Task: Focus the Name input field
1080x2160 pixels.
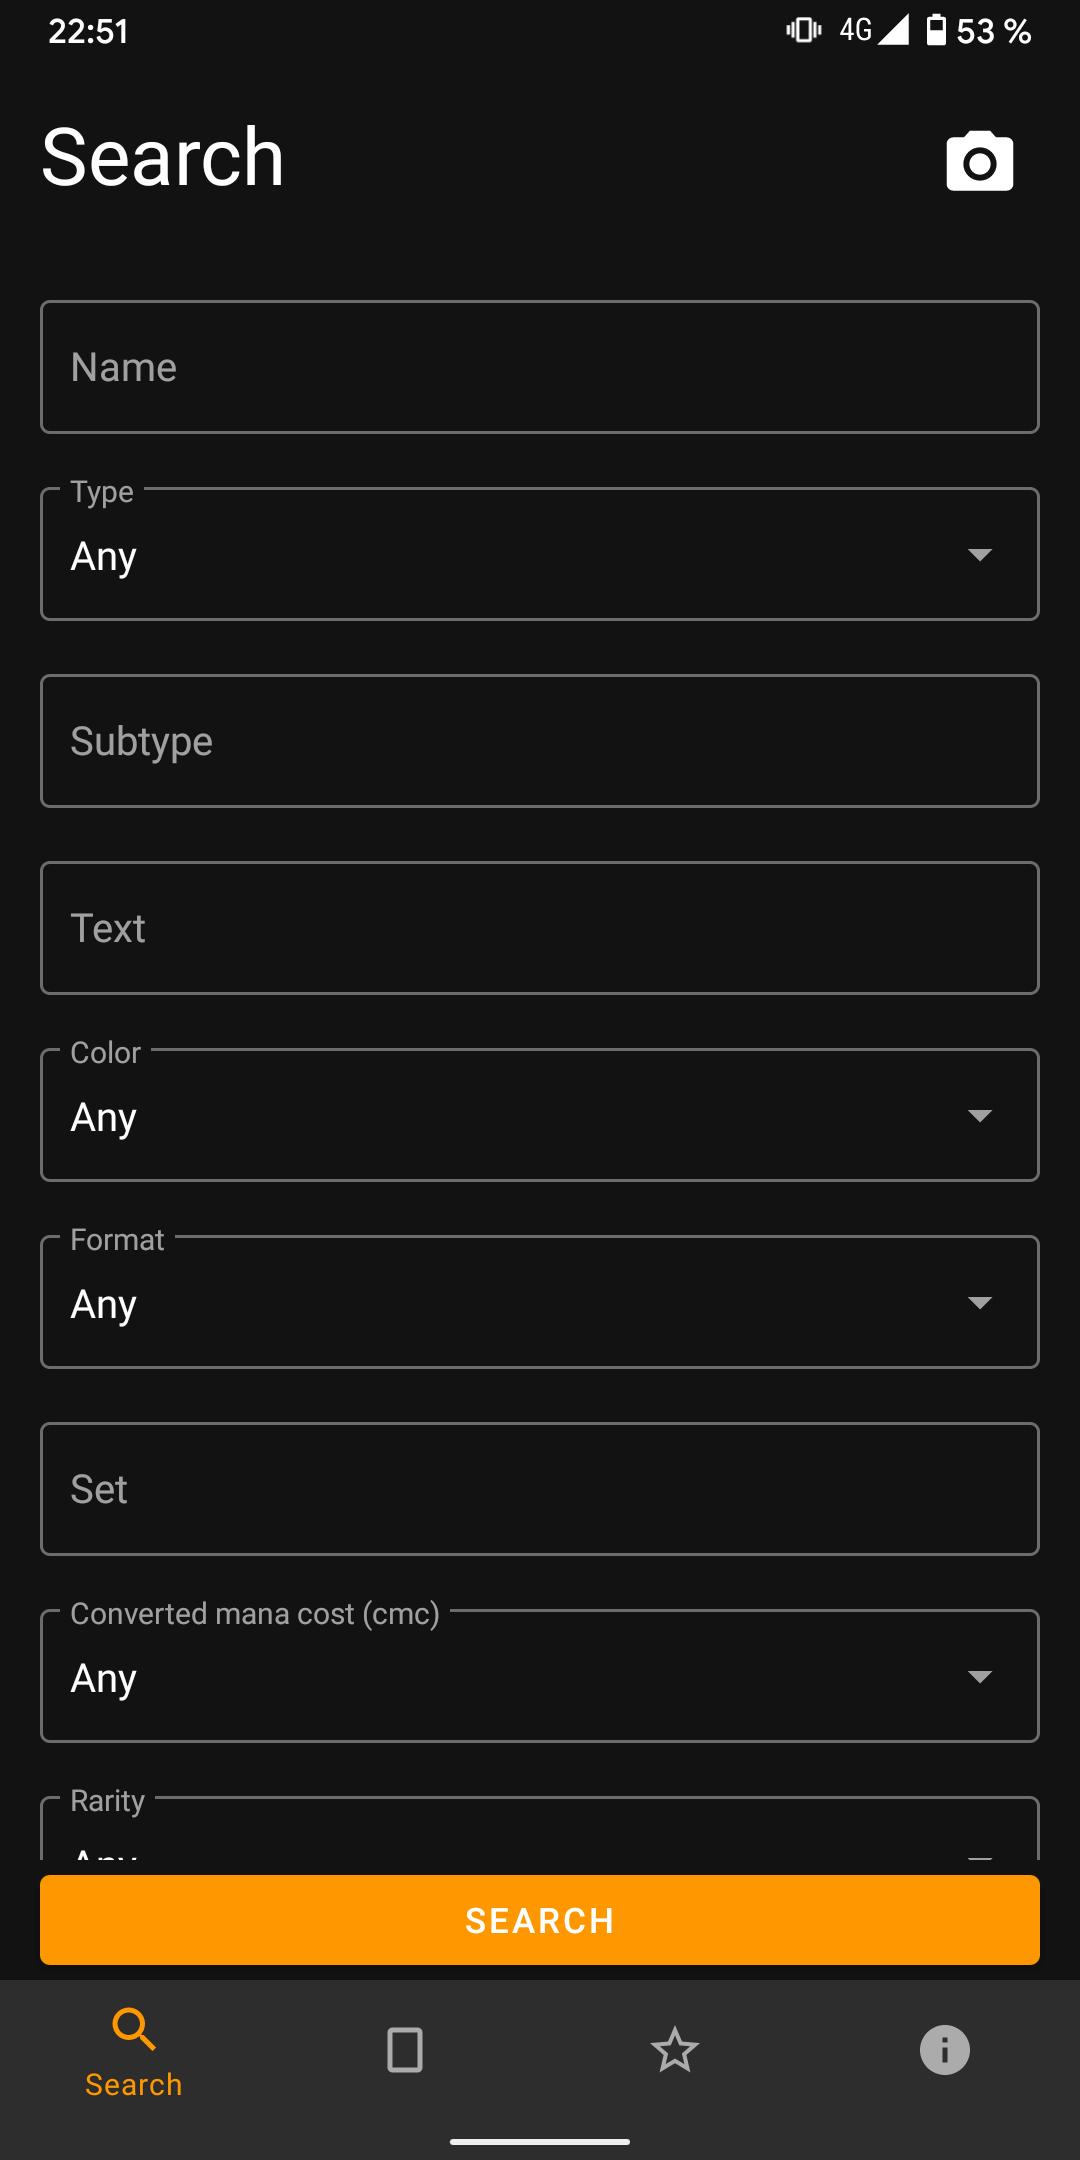Action: pos(540,367)
